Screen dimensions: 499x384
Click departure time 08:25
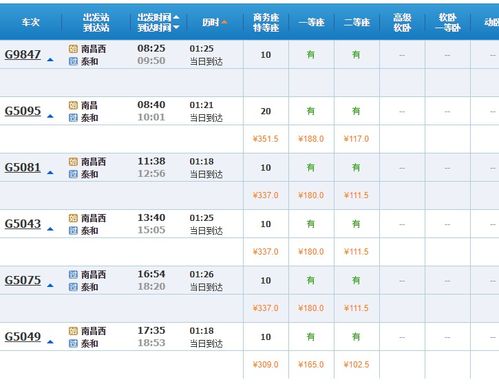point(151,48)
